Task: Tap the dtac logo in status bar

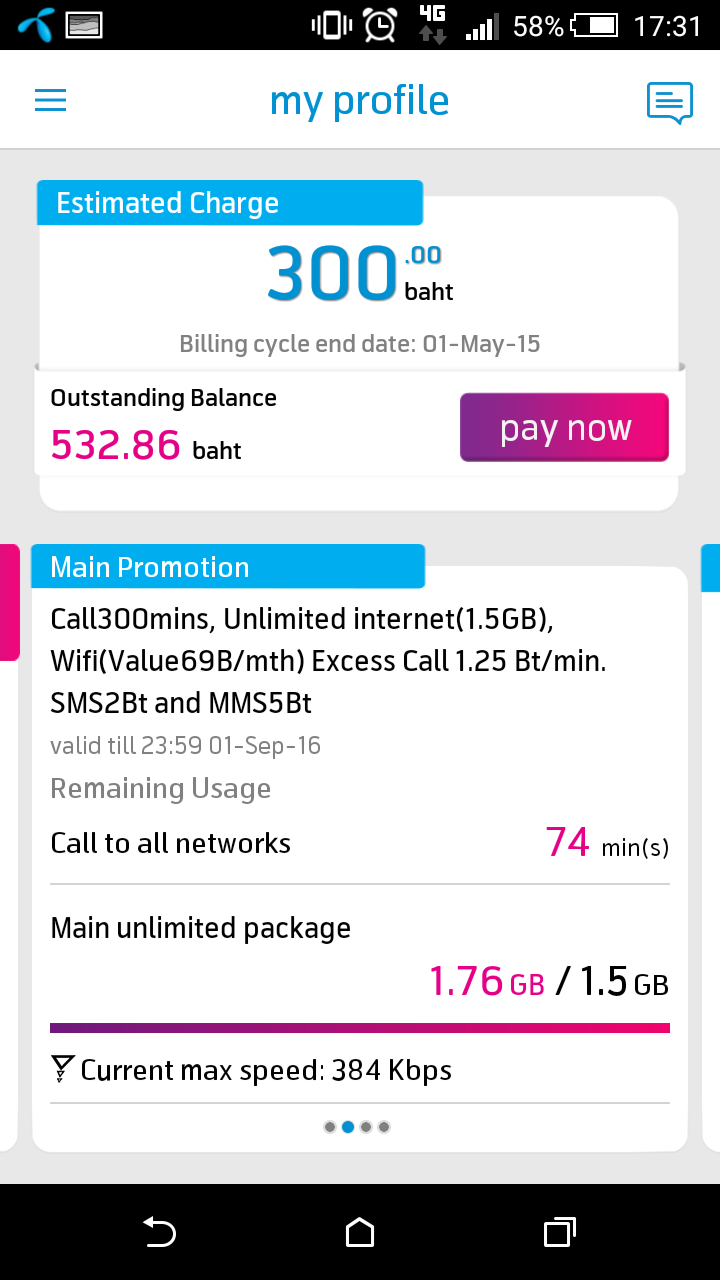Action: pos(35,25)
